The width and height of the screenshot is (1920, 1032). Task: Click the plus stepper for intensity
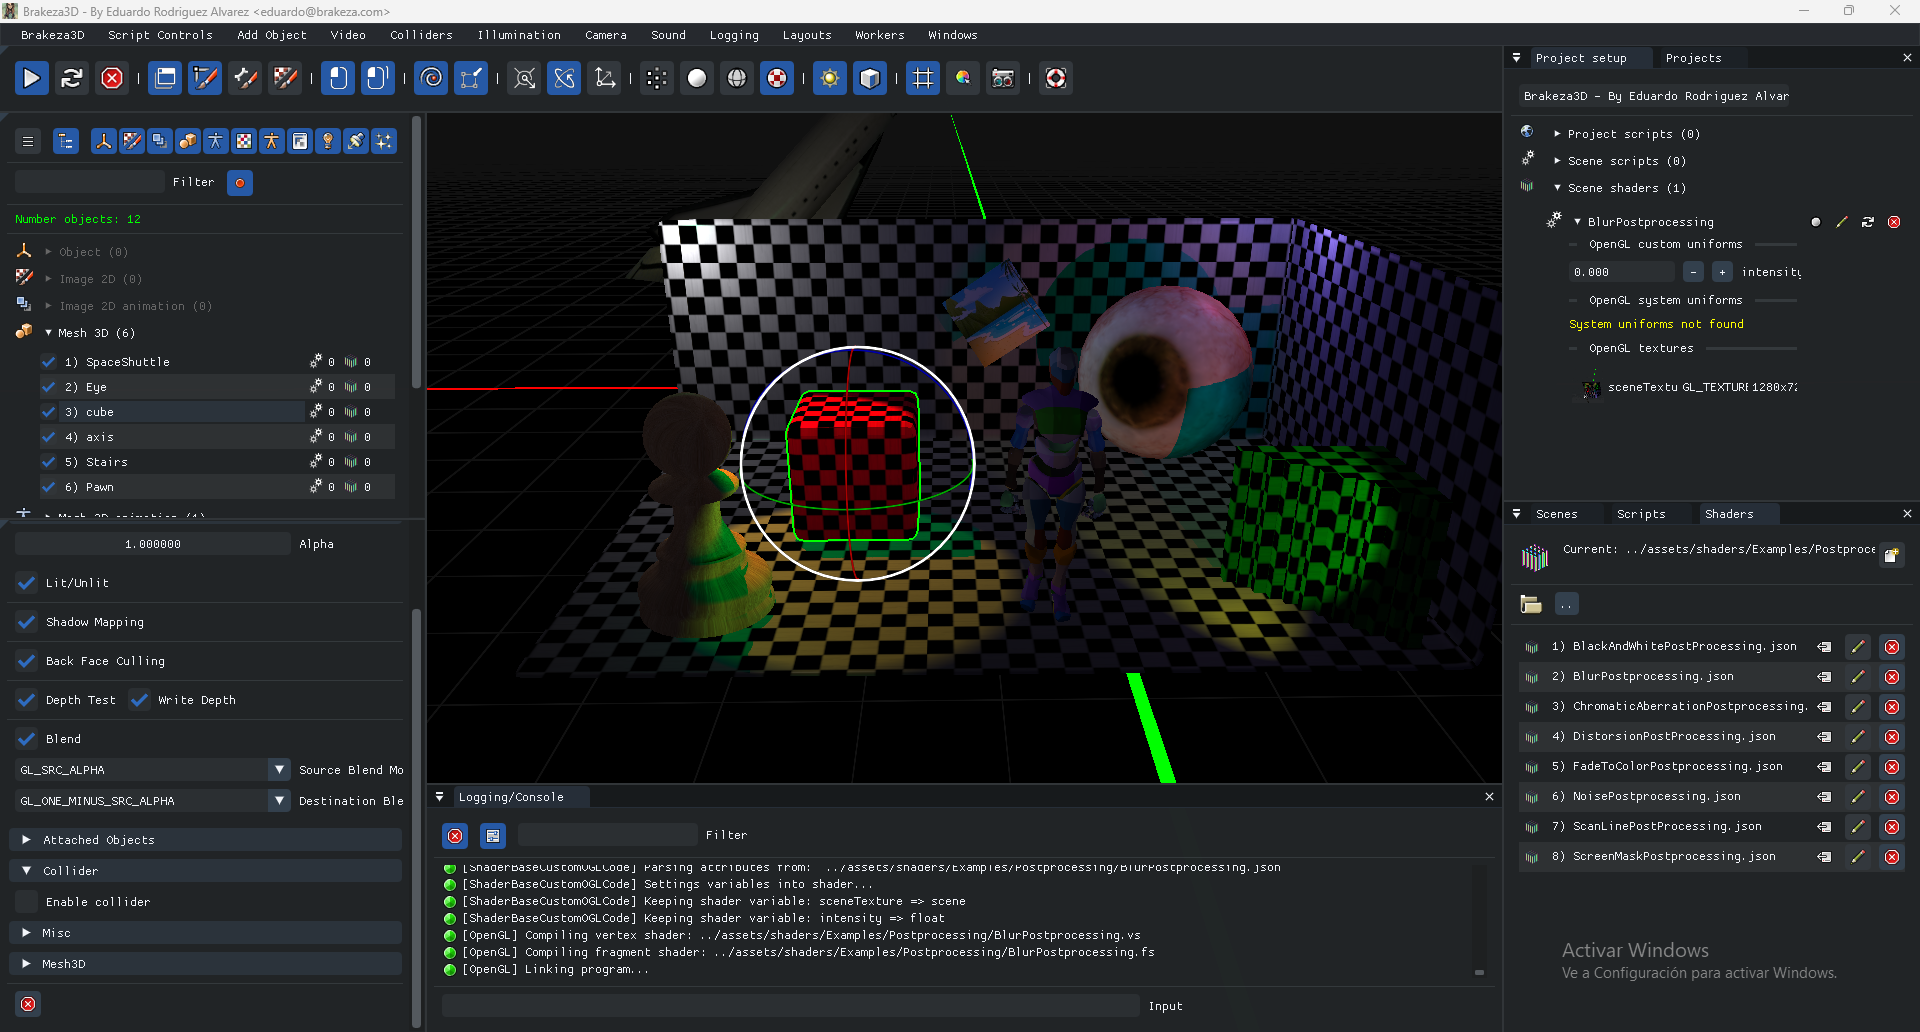[x=1721, y=272]
